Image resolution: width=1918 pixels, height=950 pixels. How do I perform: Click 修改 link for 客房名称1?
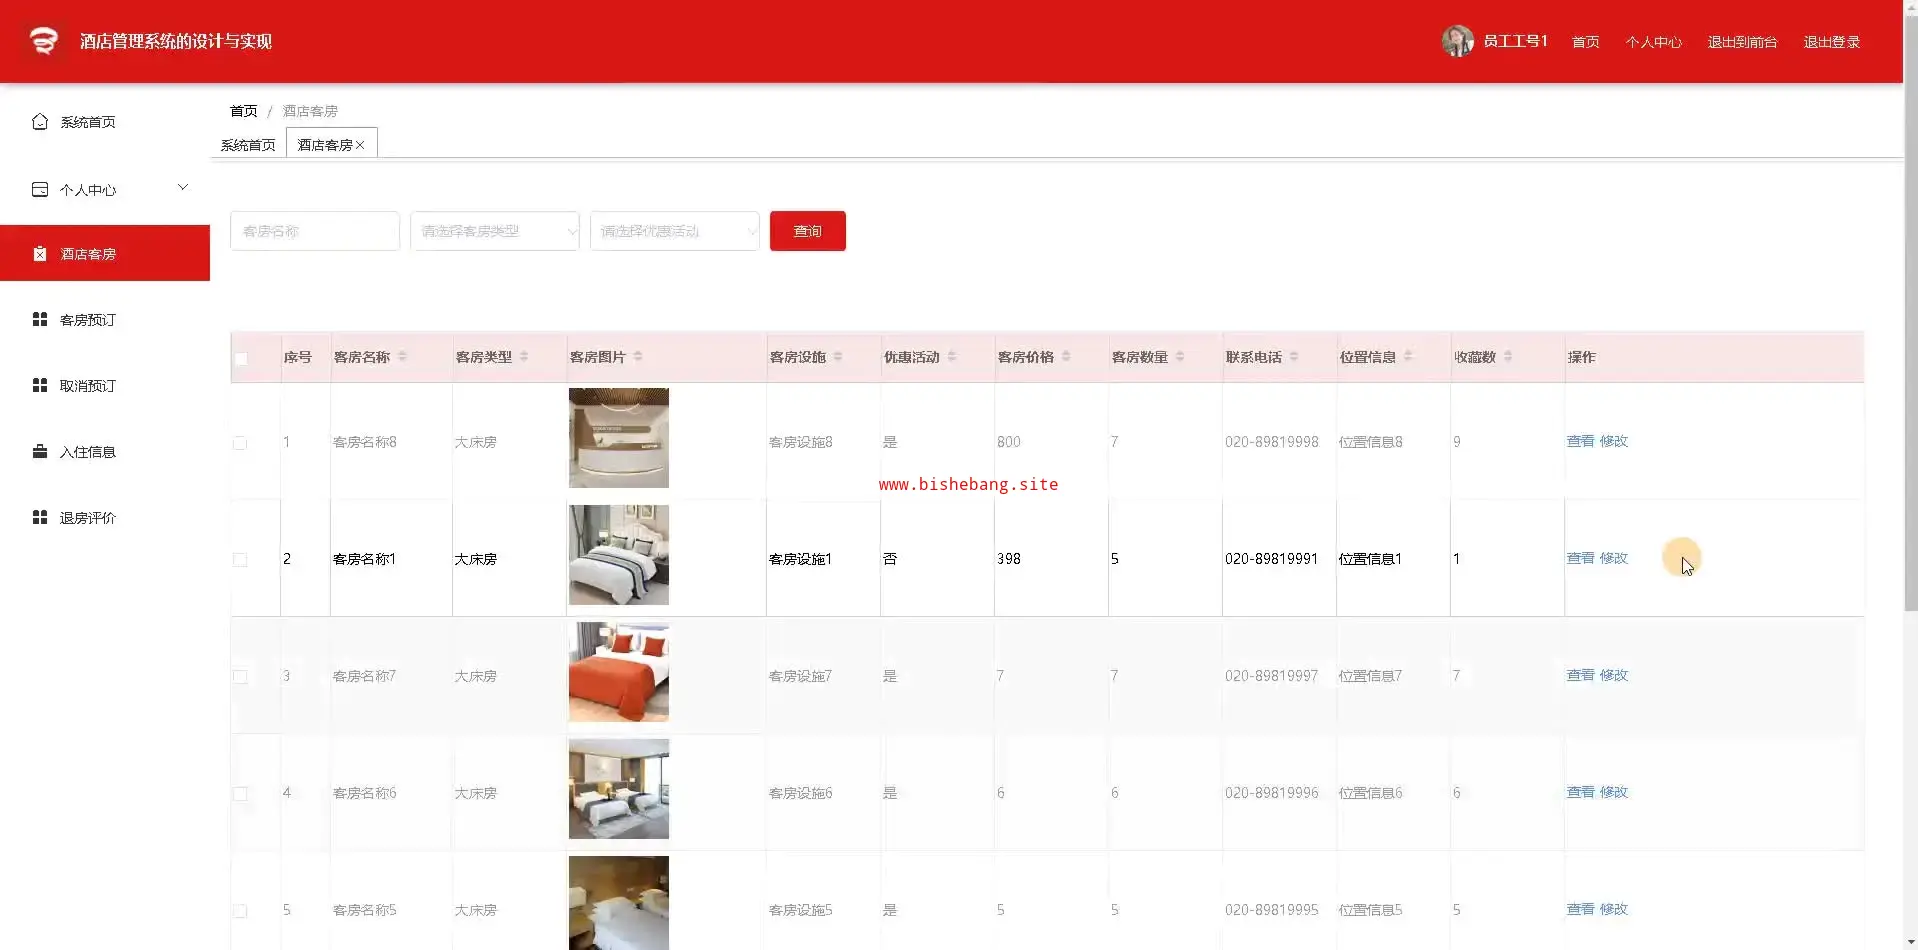pyautogui.click(x=1613, y=559)
